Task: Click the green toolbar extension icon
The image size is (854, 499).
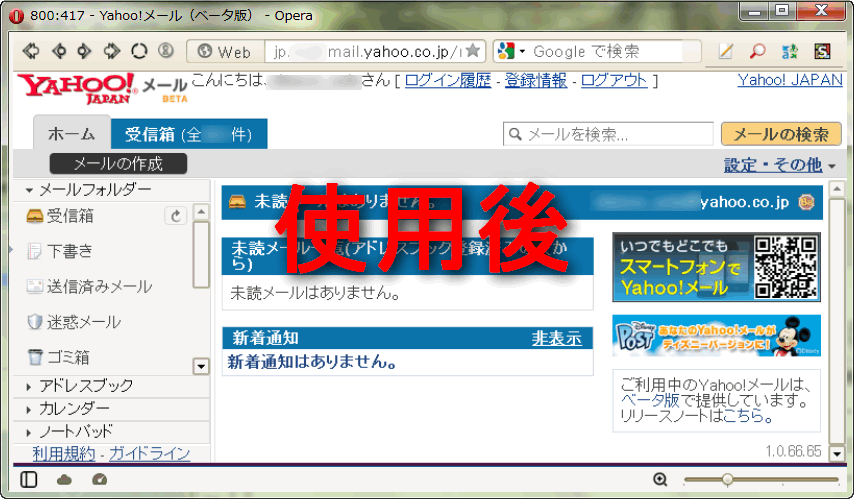Action: coord(790,51)
